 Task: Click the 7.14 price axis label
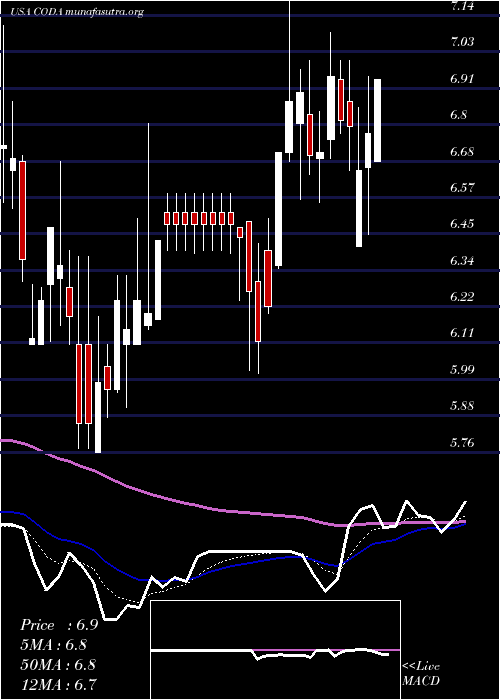click(463, 6)
